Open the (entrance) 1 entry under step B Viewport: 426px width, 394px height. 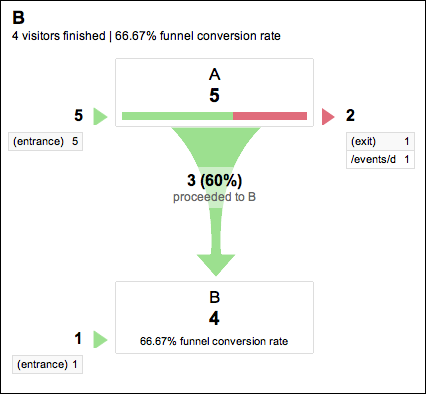47,364
